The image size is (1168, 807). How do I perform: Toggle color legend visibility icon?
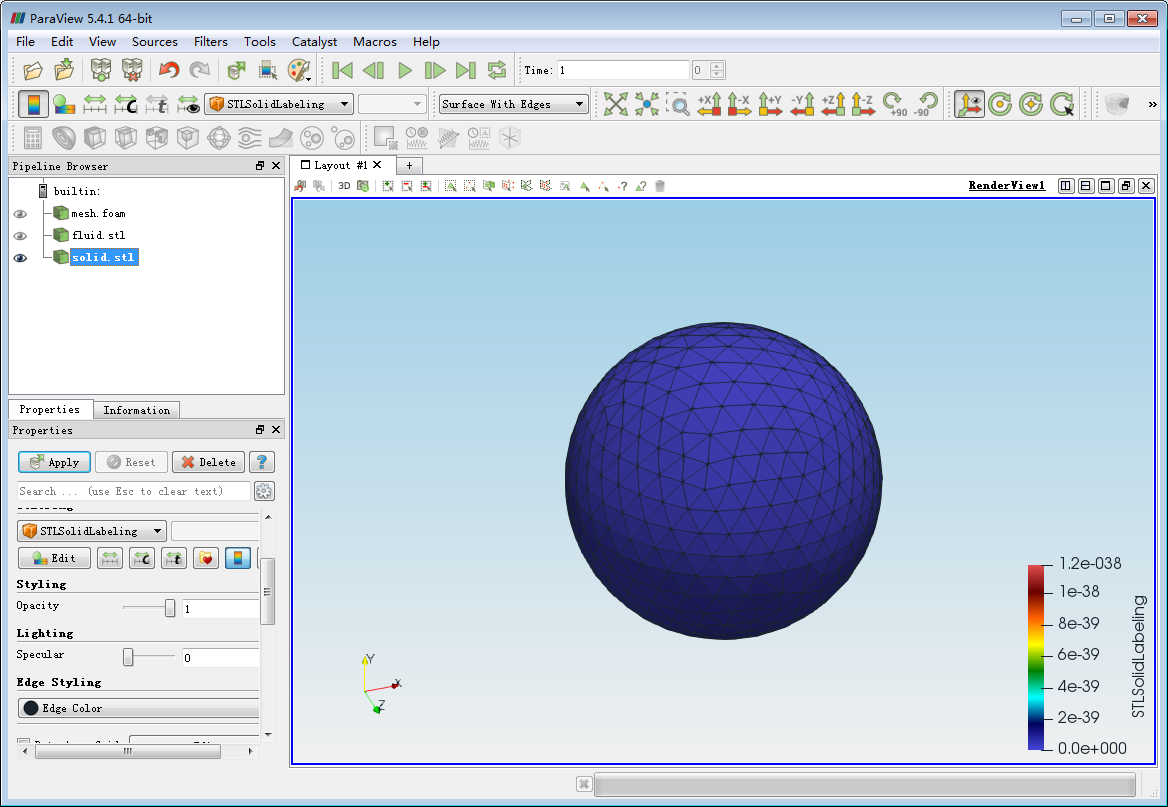(33, 104)
